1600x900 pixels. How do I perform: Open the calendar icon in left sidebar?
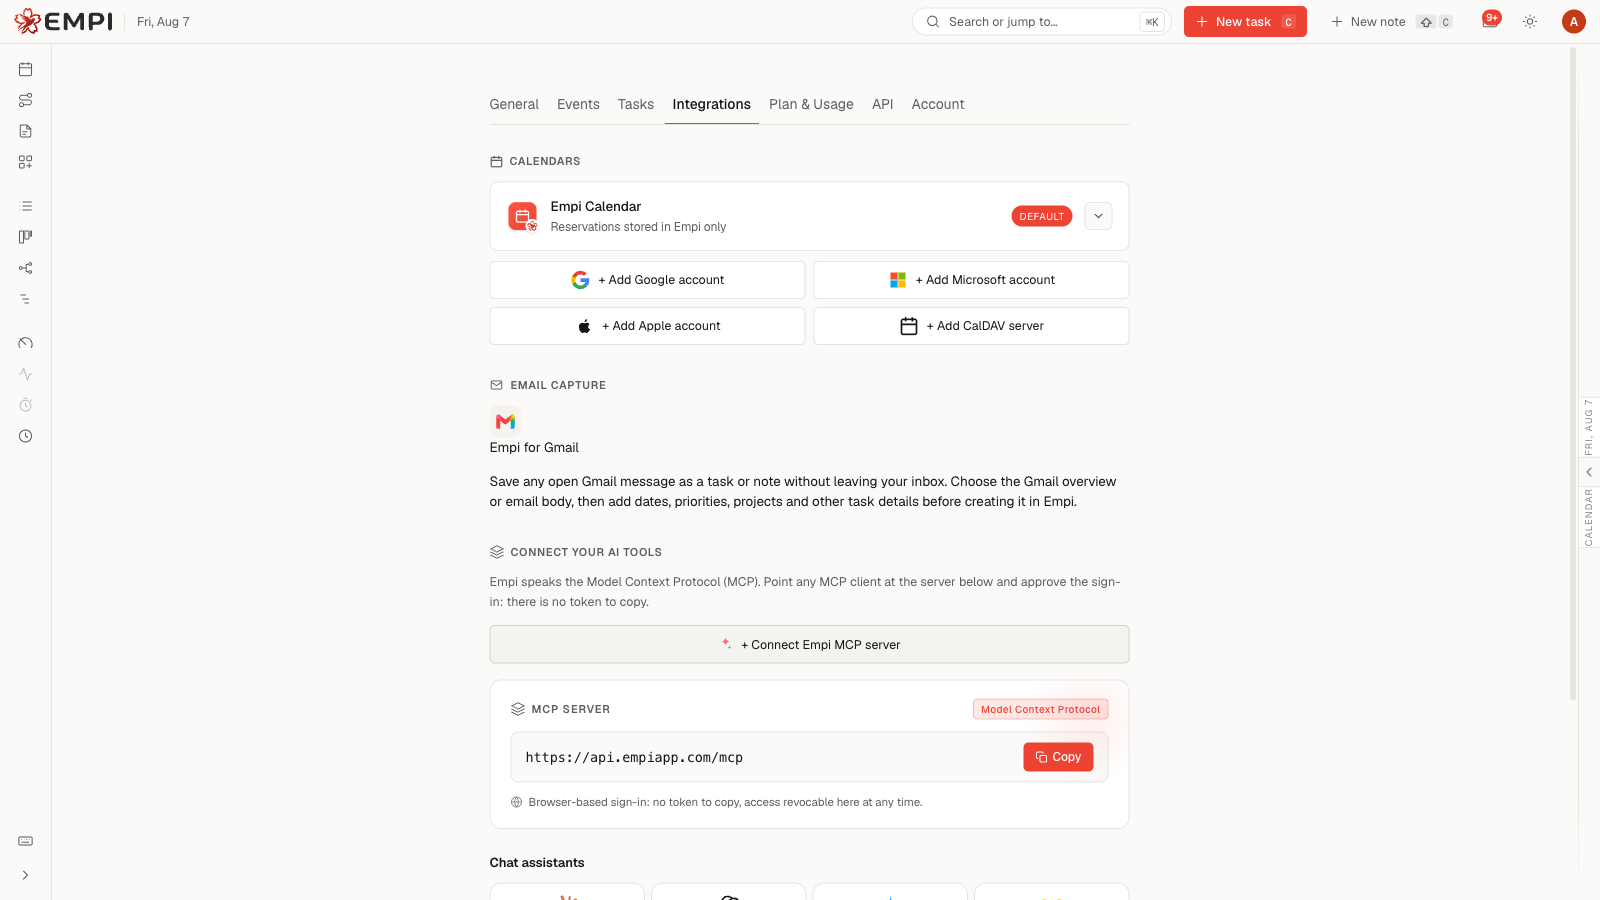(26, 69)
